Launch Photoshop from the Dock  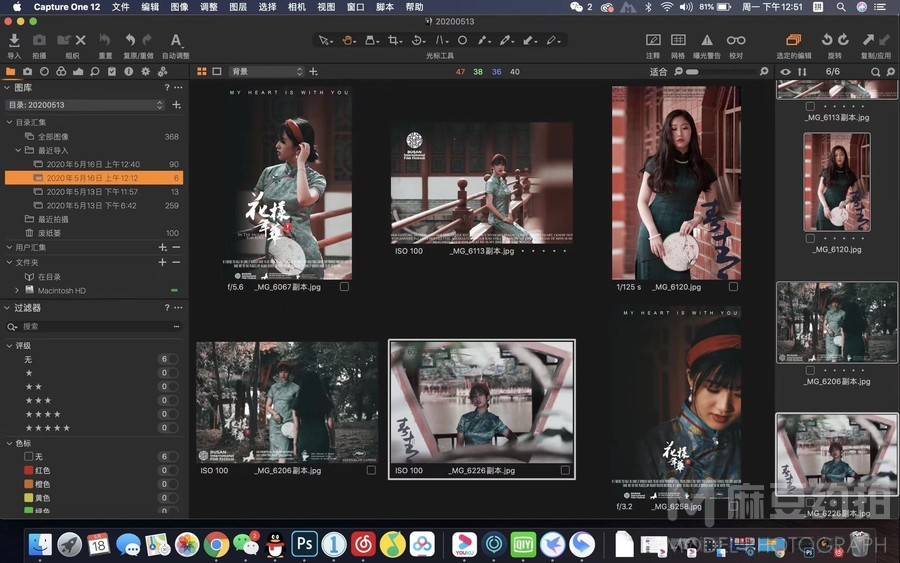click(304, 544)
